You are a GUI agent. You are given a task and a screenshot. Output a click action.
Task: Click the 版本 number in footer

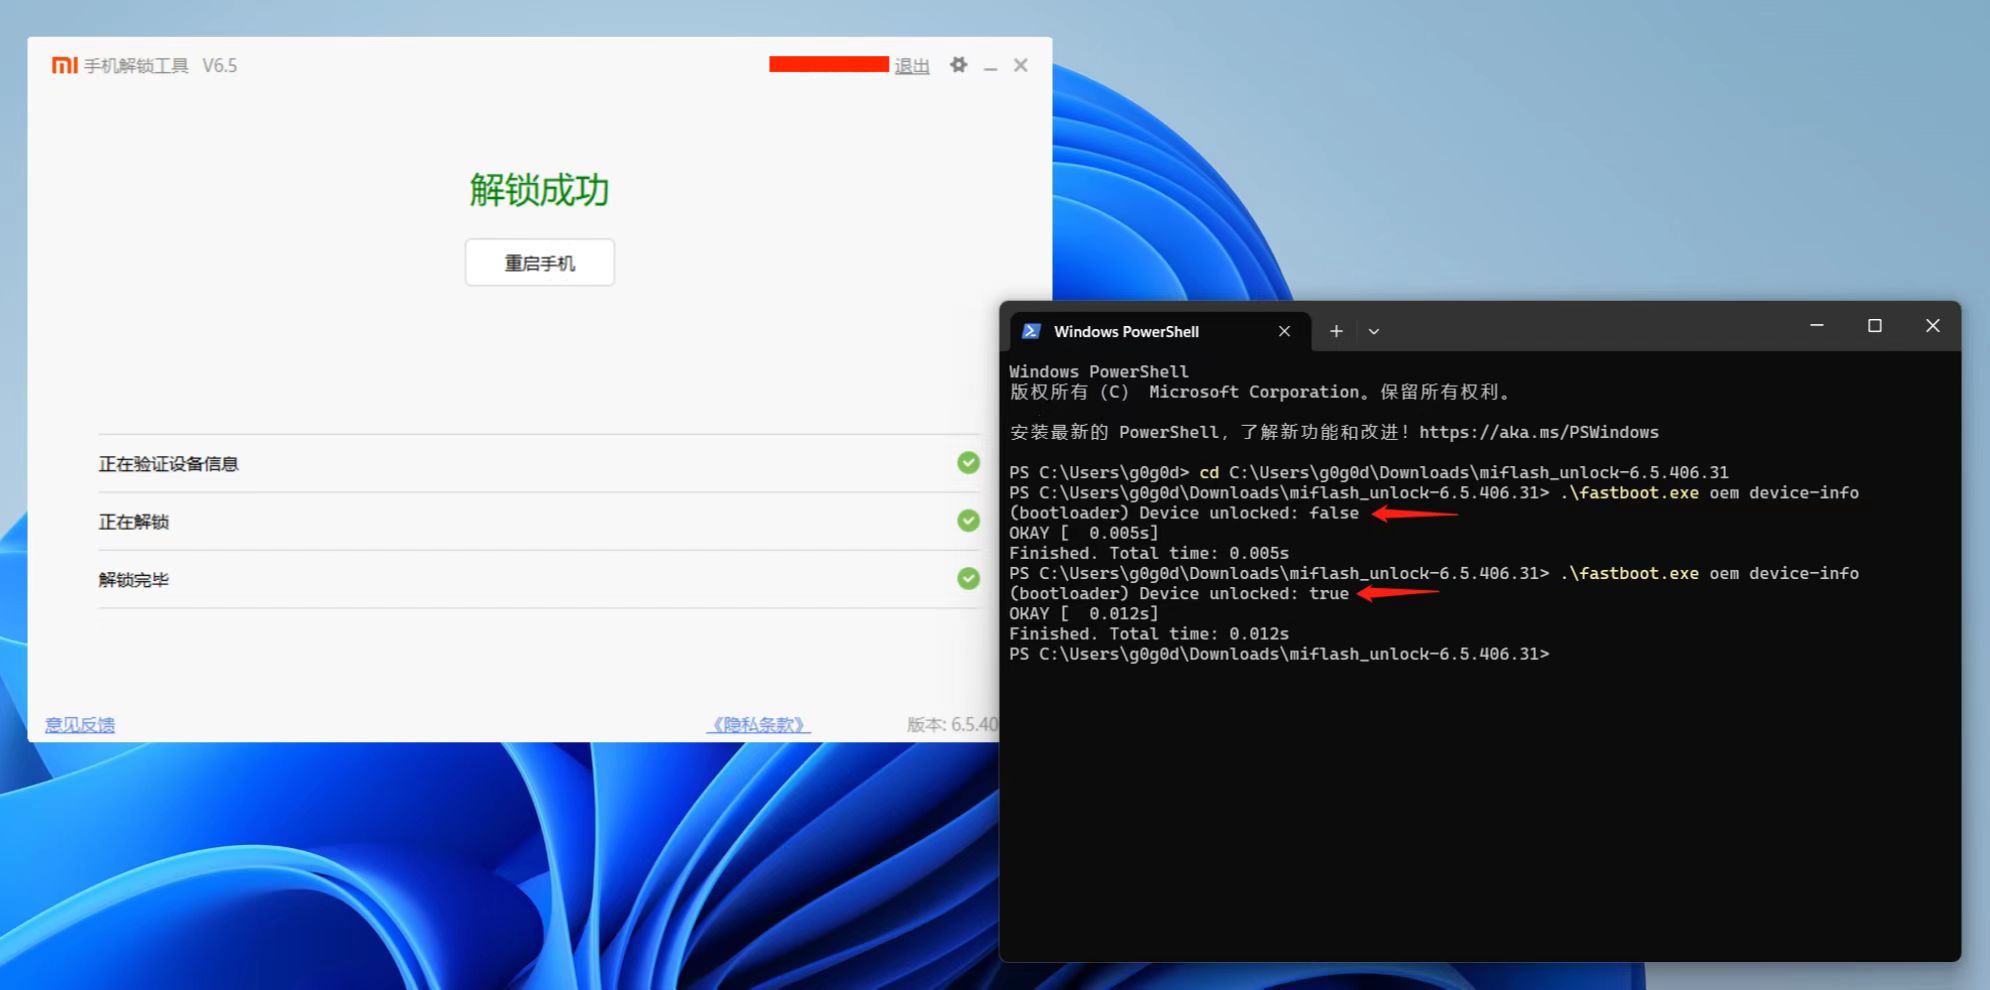click(952, 724)
